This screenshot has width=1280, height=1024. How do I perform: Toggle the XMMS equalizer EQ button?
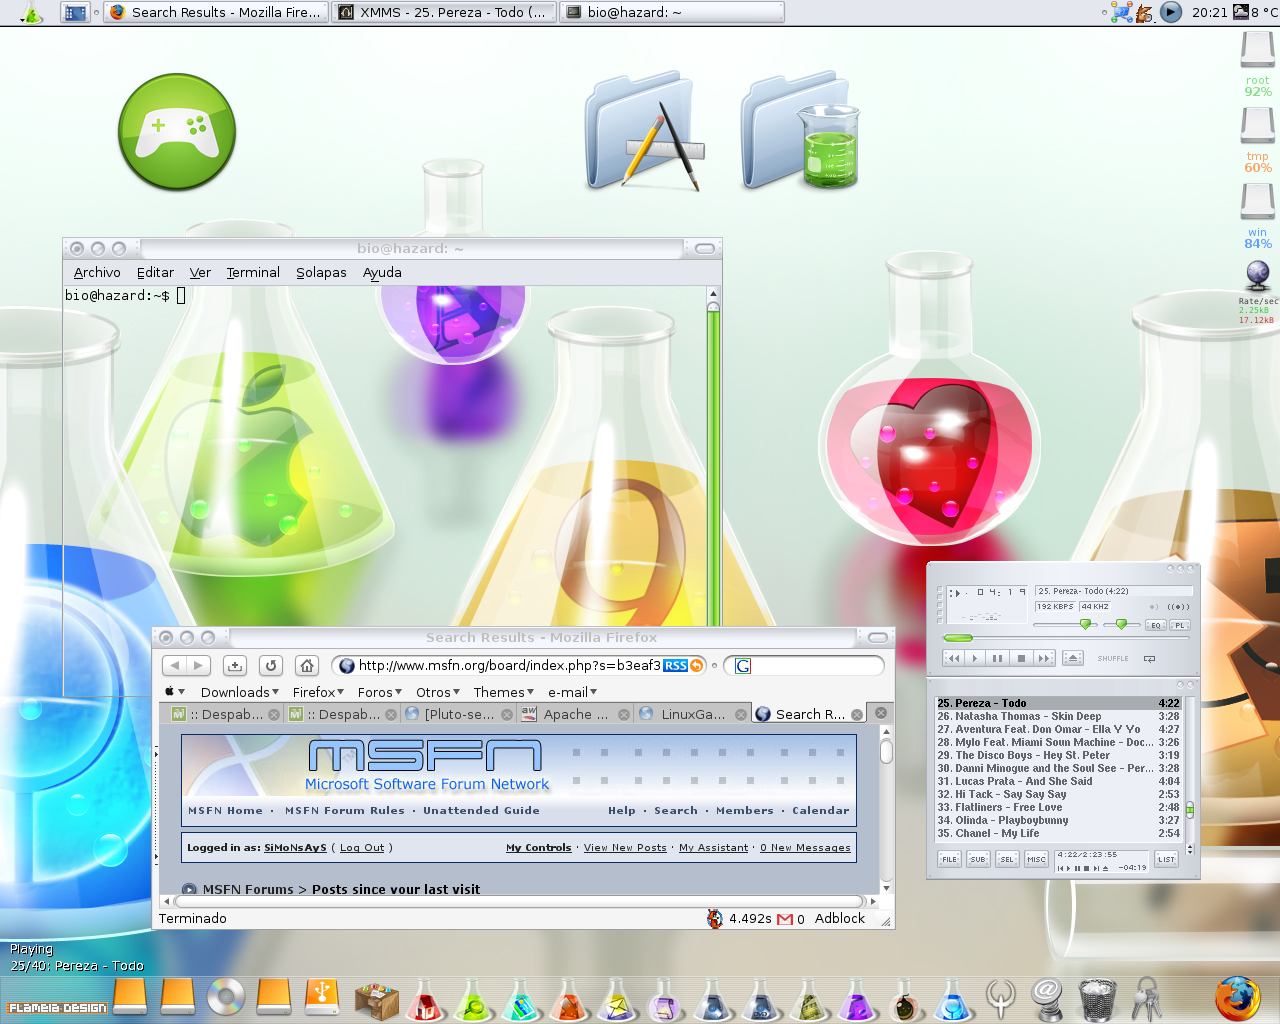click(1156, 625)
